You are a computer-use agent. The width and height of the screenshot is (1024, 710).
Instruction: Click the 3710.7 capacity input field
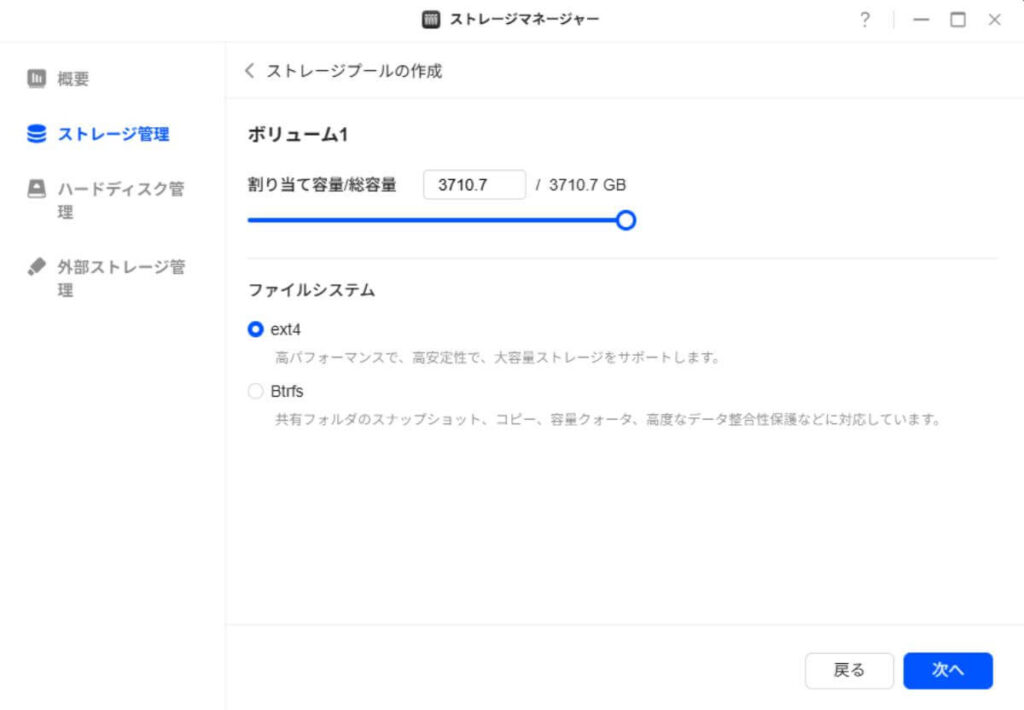pyautogui.click(x=474, y=184)
